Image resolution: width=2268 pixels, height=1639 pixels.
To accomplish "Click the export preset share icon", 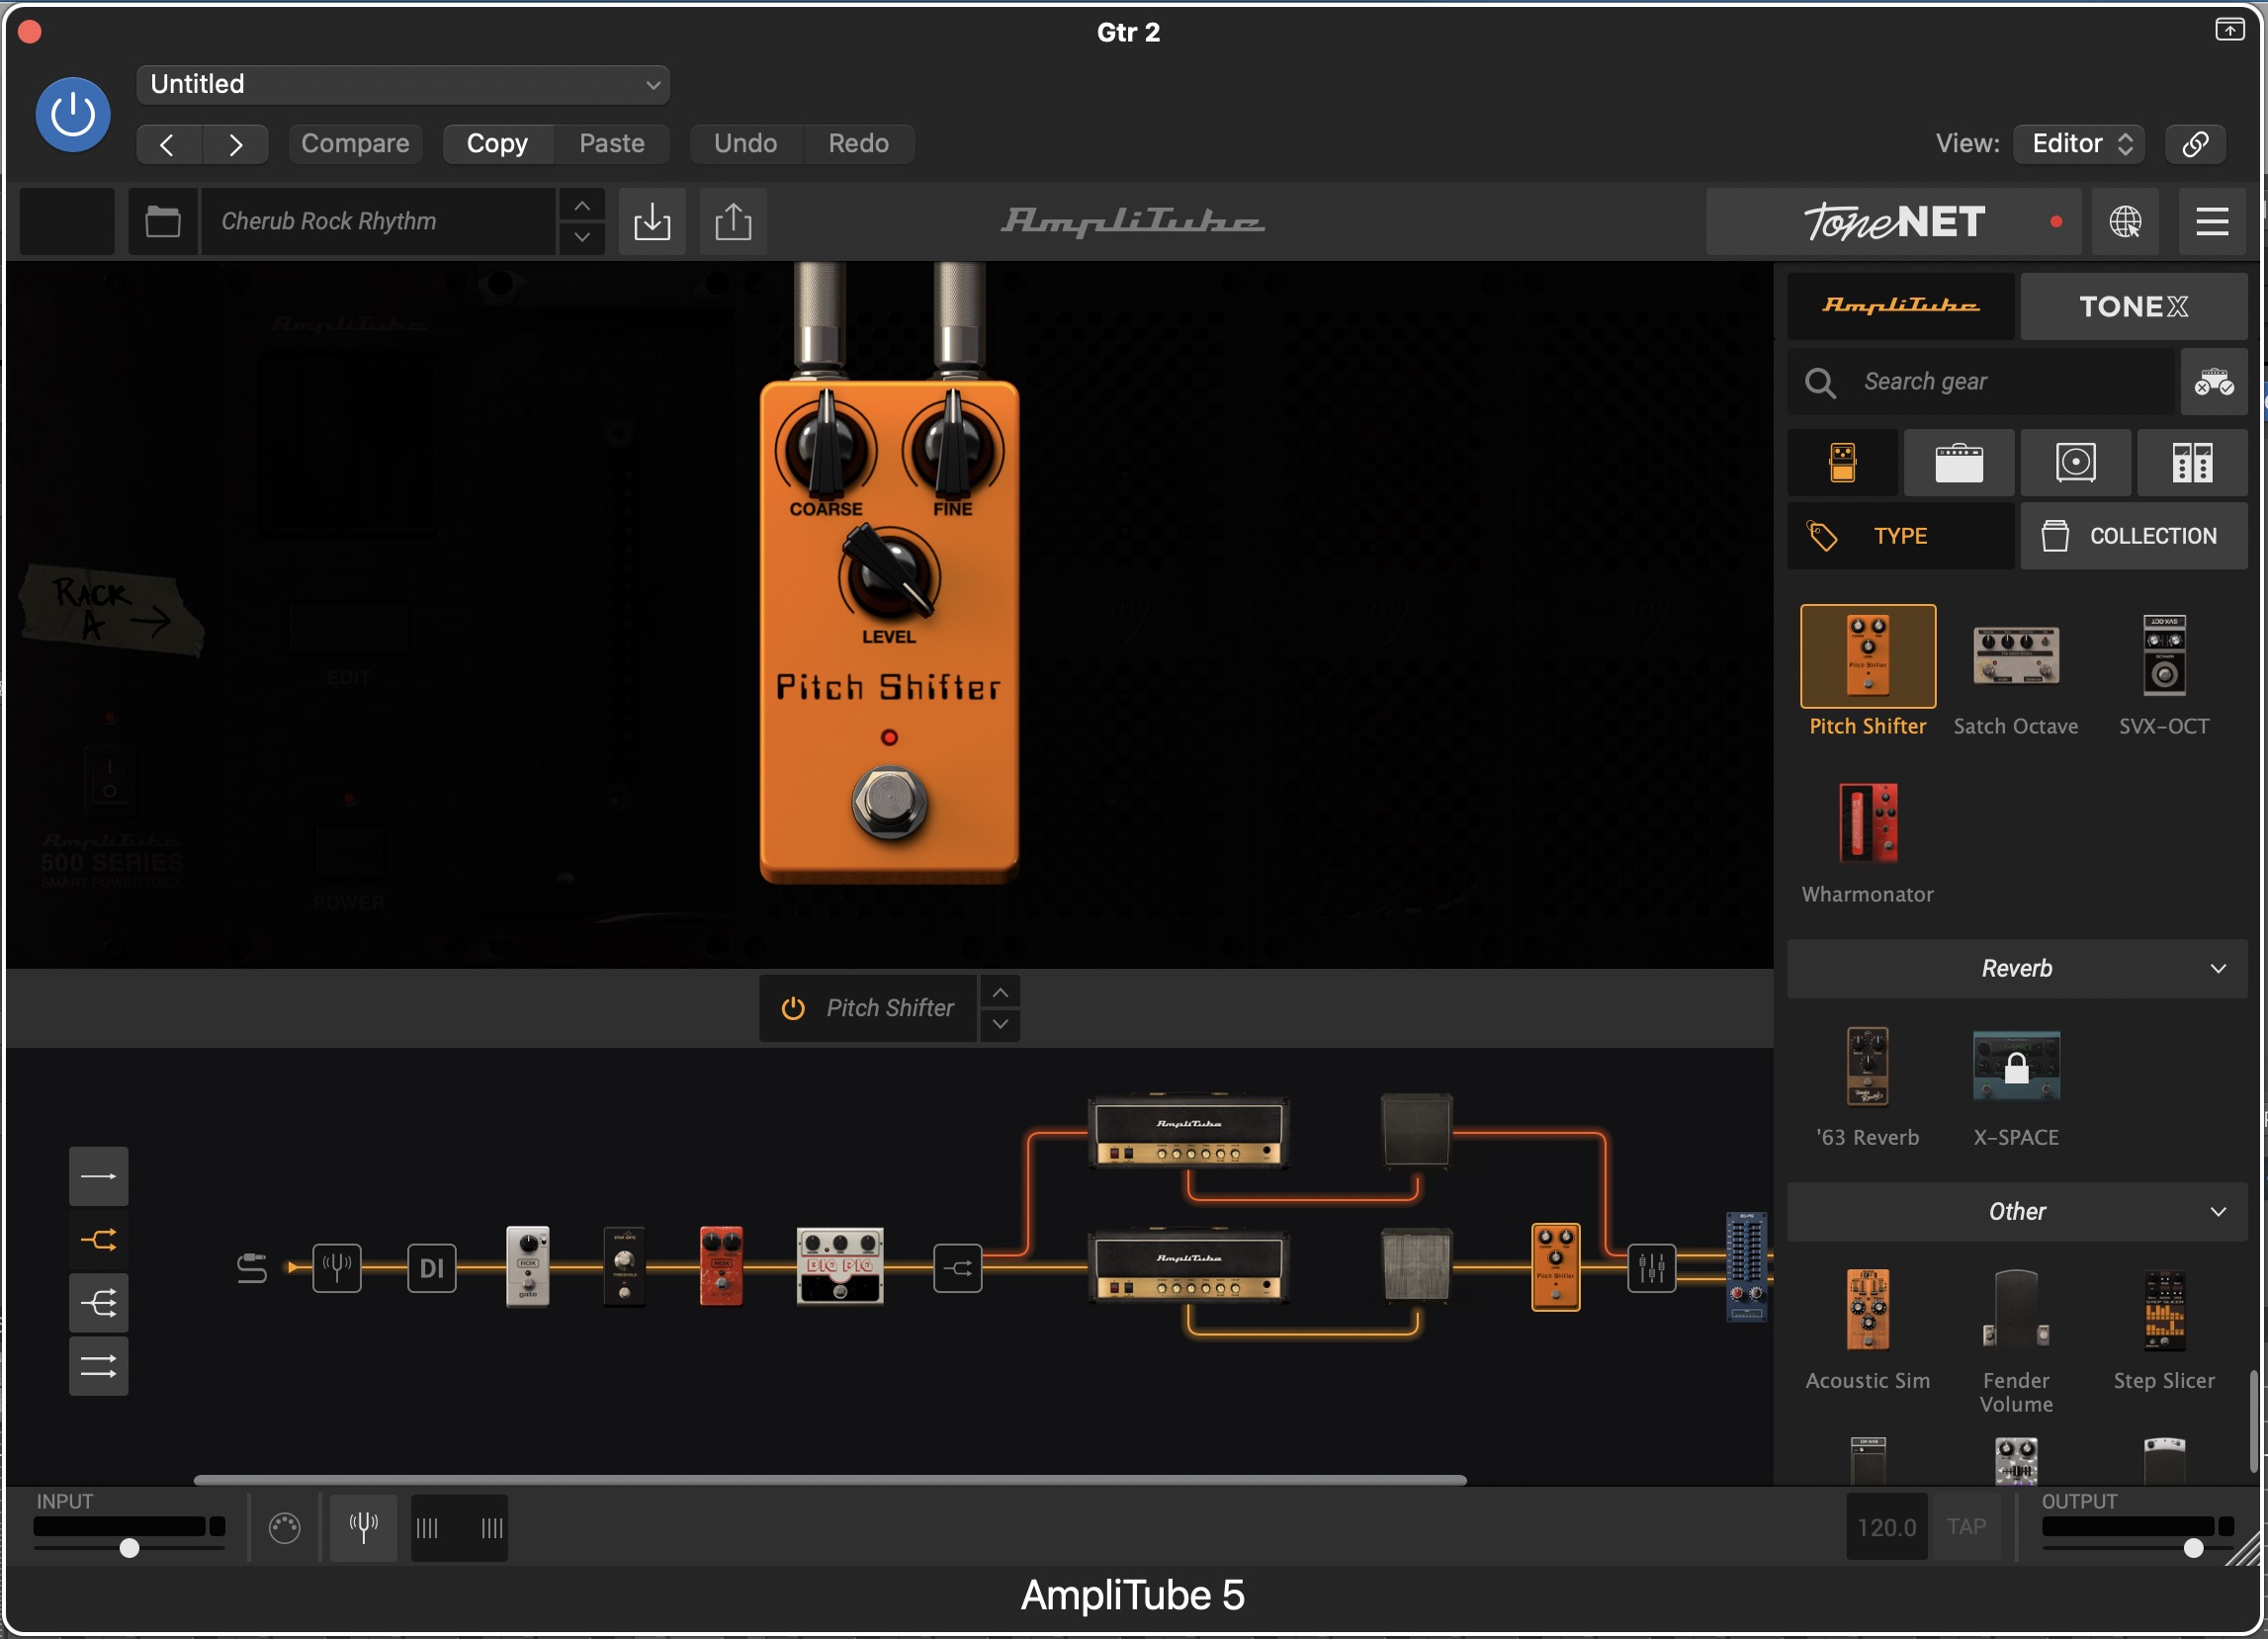I will (733, 221).
